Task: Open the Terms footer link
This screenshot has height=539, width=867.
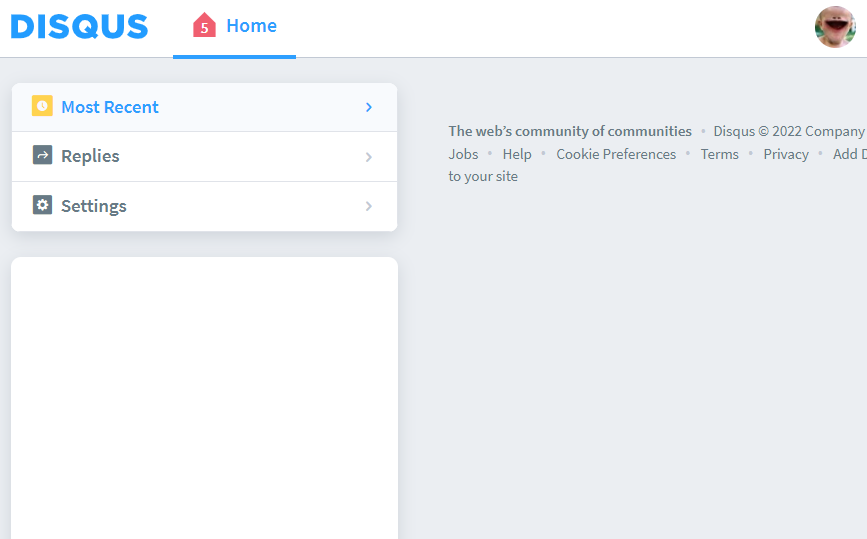Action: [719, 154]
